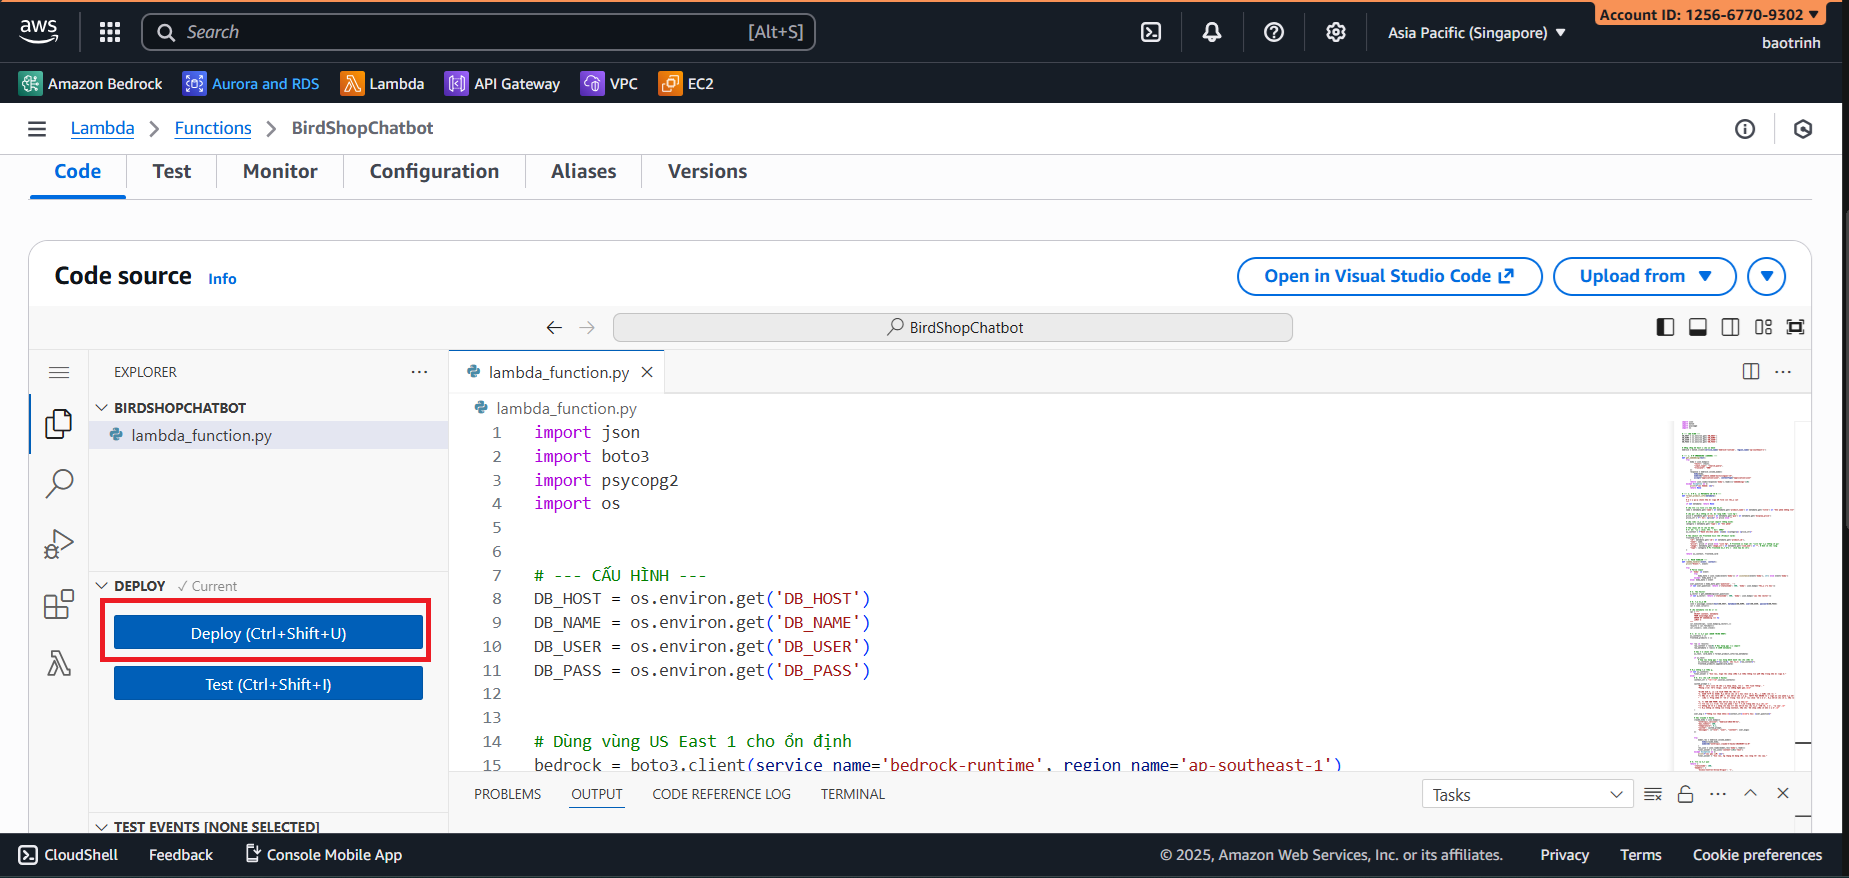
Task: Open the Tasks output channel dropdown
Action: 1527,794
